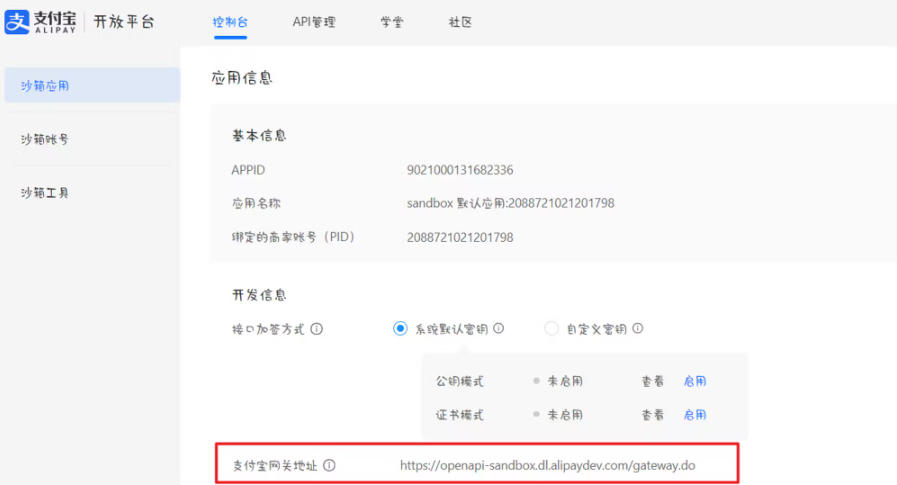
Task: Open the 学堂 tab
Action: 392,22
